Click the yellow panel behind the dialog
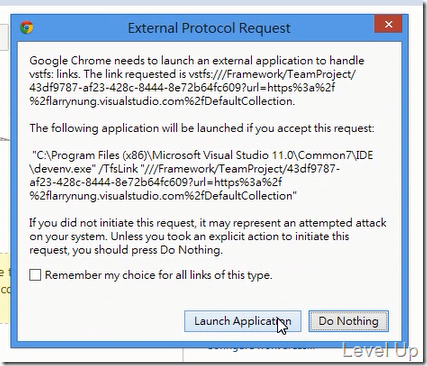Viewport: 427px width, 366px height. pyautogui.click(x=5, y=288)
